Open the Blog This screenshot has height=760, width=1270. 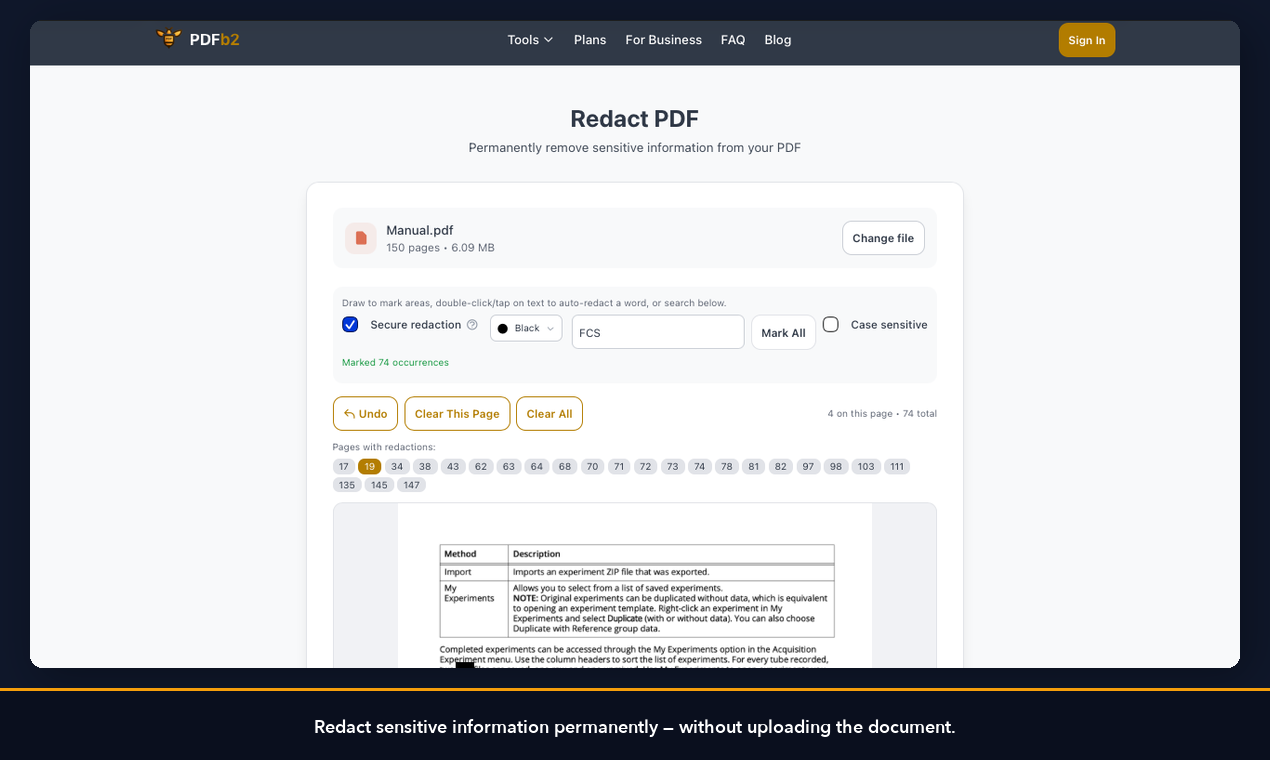pos(777,40)
